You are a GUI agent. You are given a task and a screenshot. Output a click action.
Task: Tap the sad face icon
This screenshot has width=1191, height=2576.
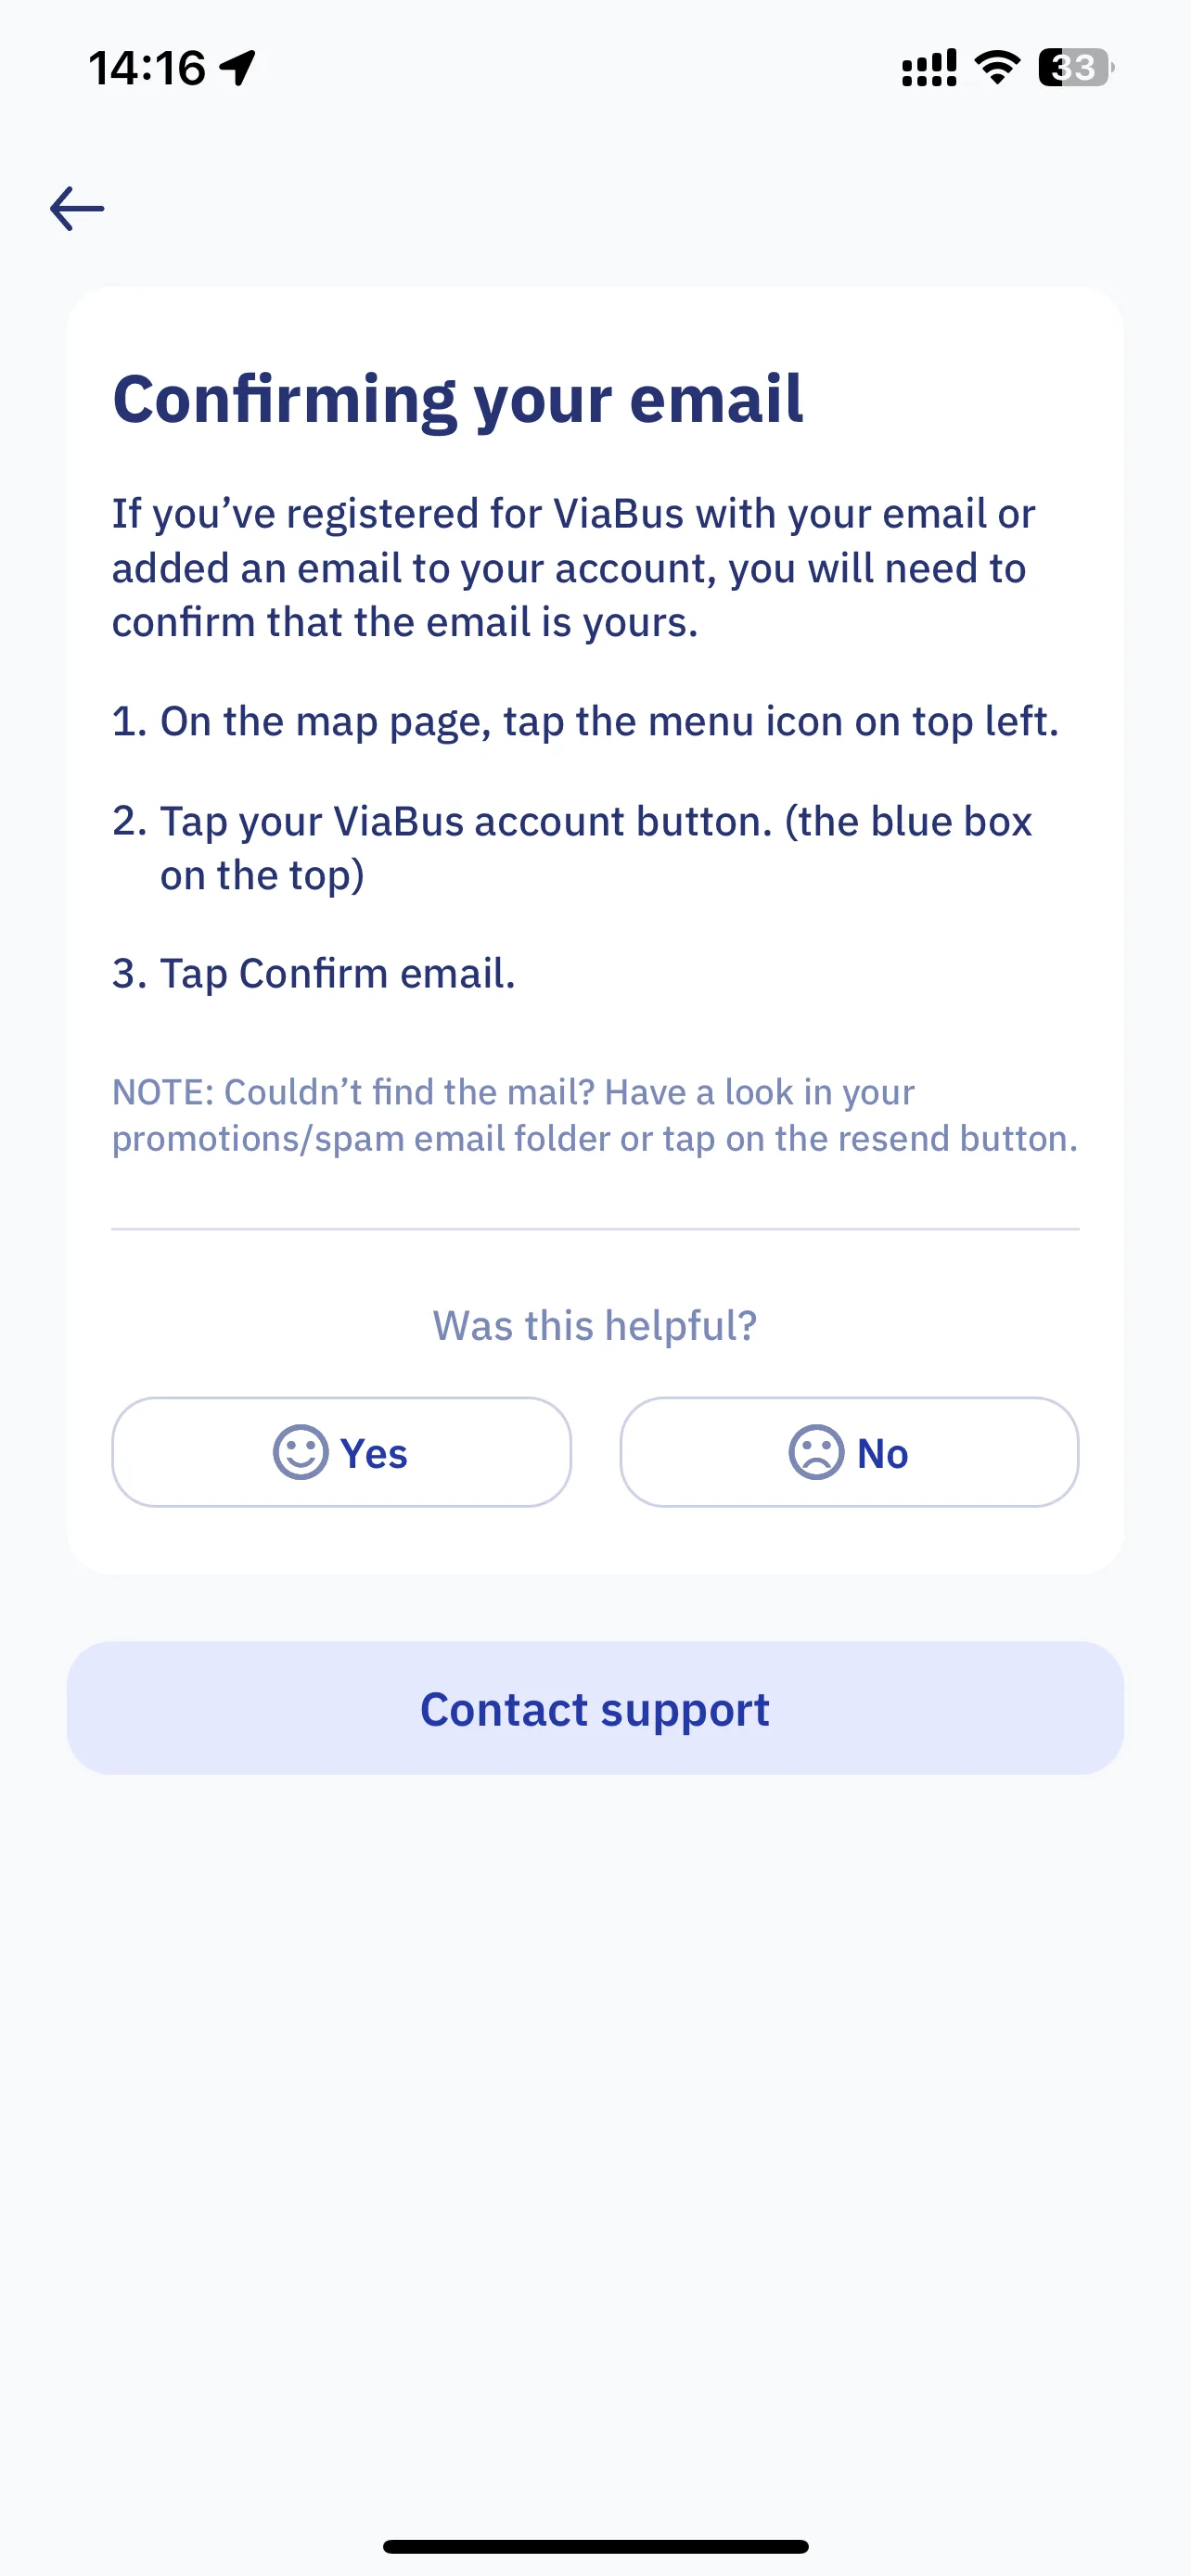coord(816,1452)
